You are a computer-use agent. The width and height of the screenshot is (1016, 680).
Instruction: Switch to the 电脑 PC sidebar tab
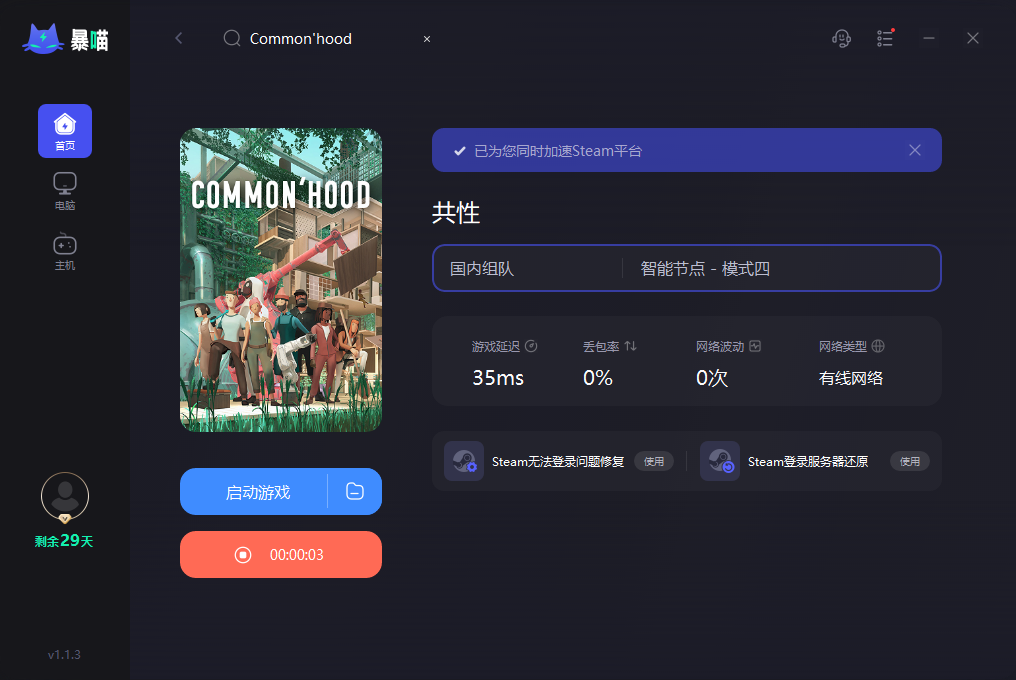point(65,191)
